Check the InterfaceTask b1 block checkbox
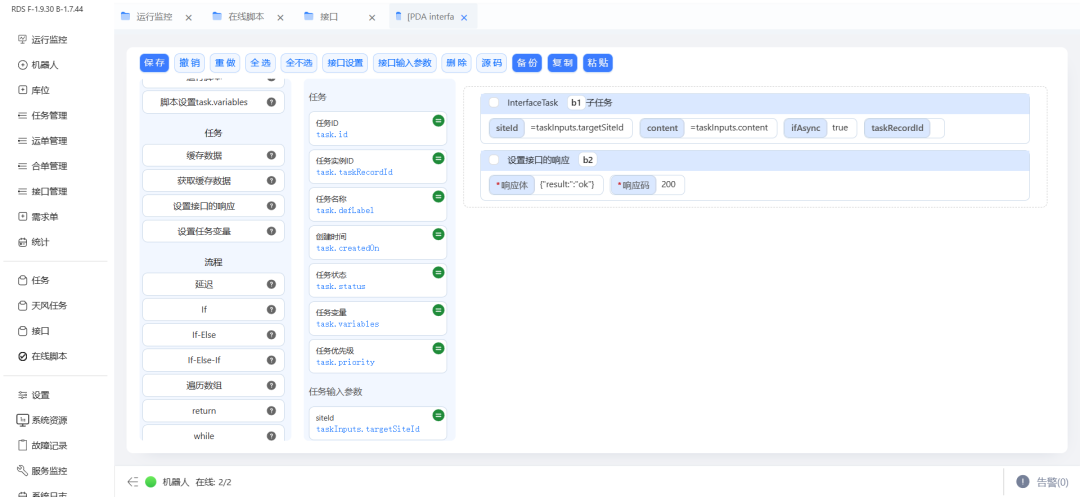The height and width of the screenshot is (497, 1080). coord(494,102)
